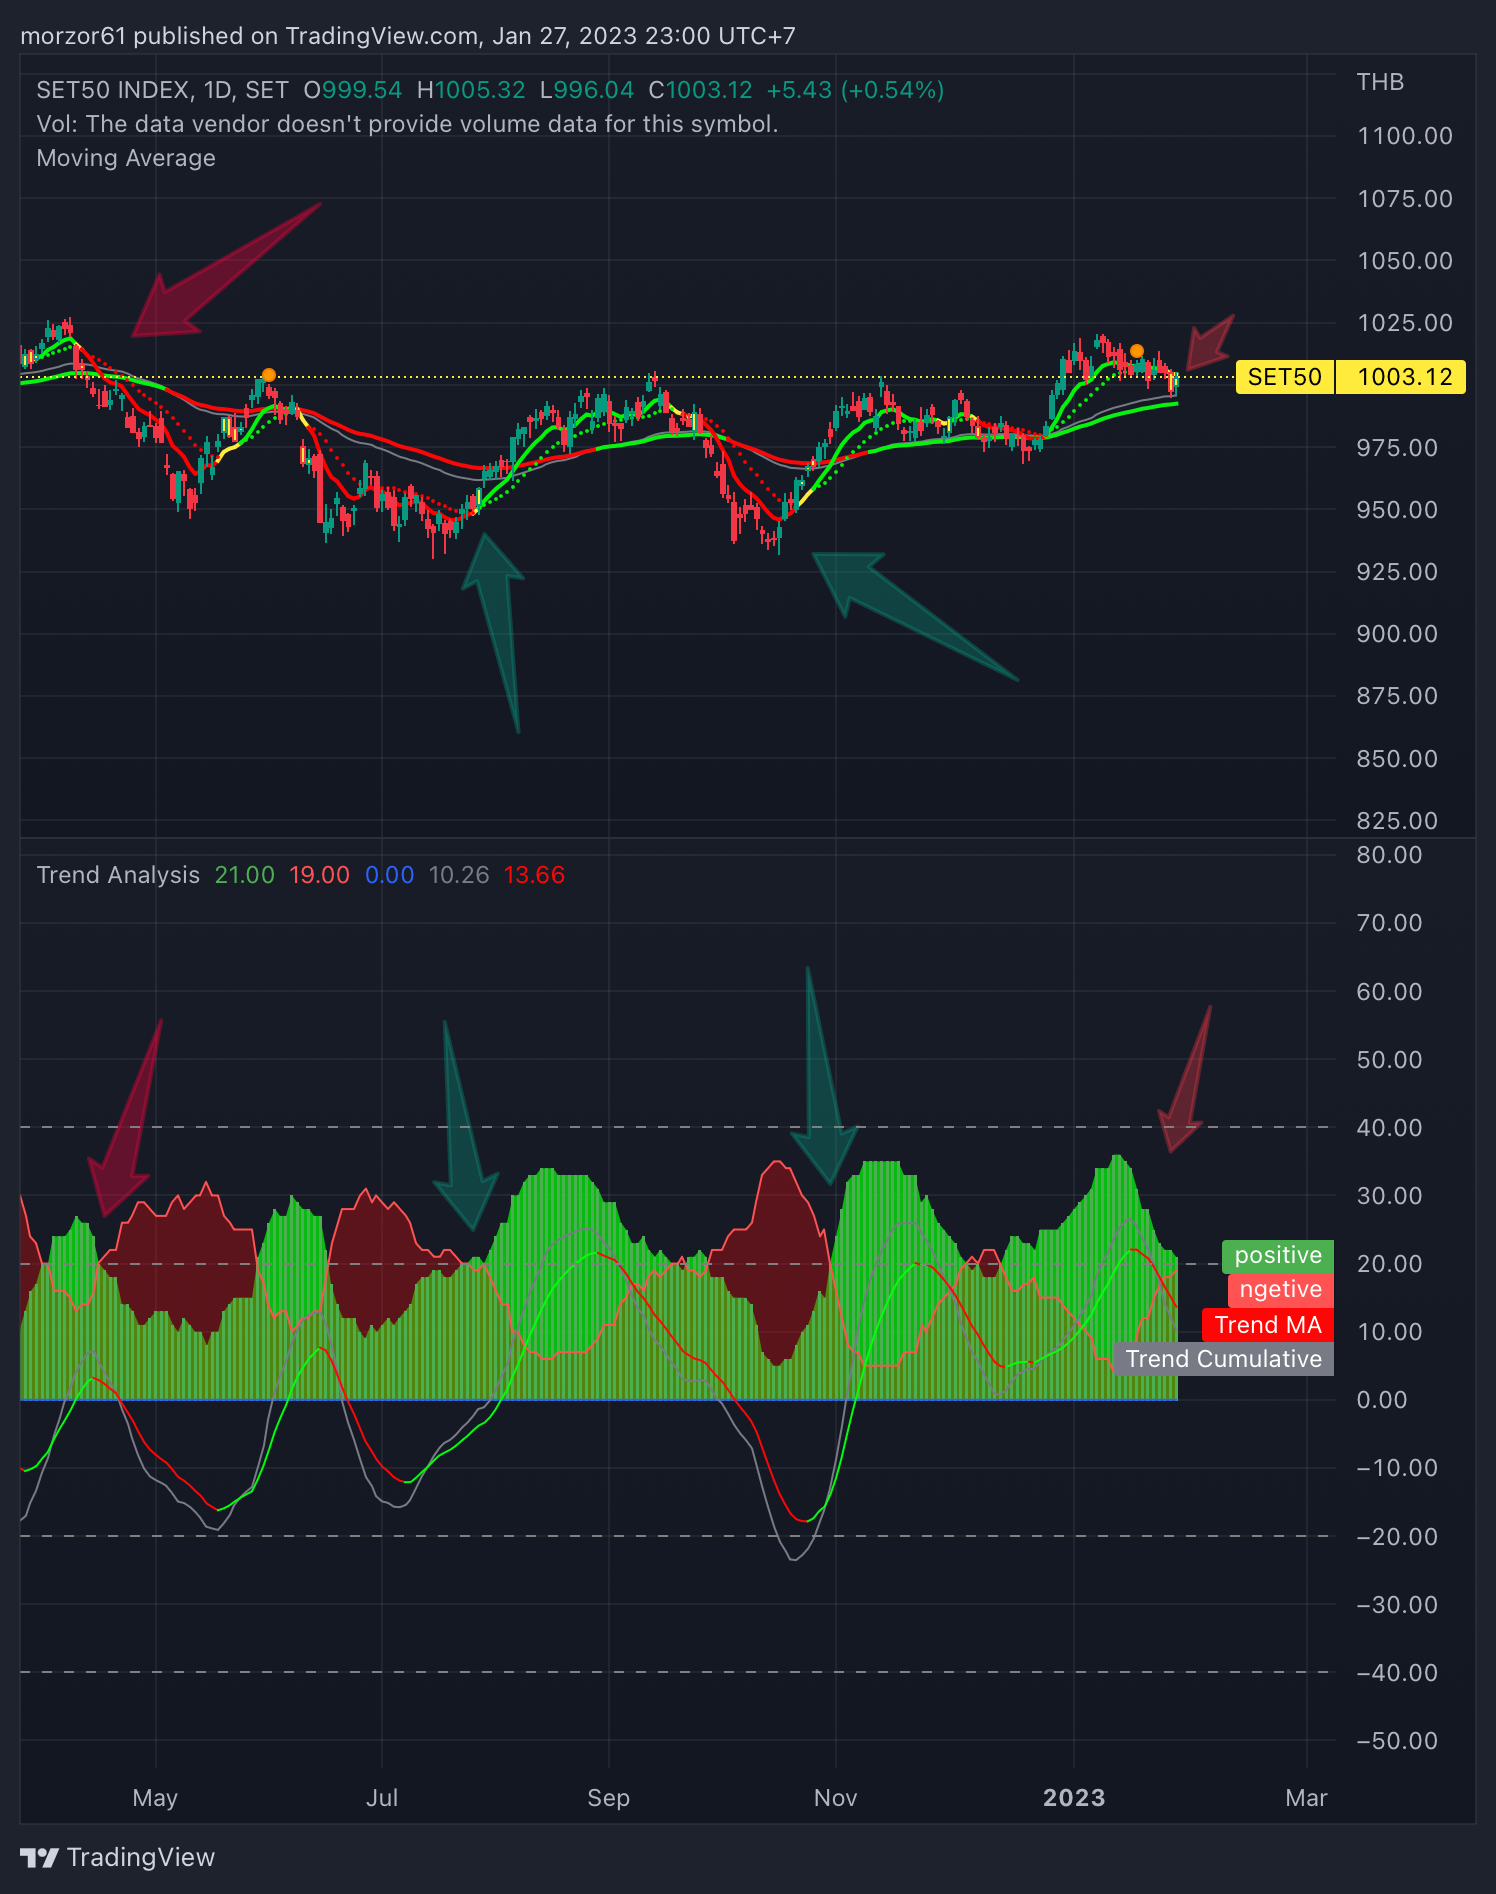1496x1894 pixels.
Task: Click the green 21.00 indicator value
Action: (x=245, y=875)
